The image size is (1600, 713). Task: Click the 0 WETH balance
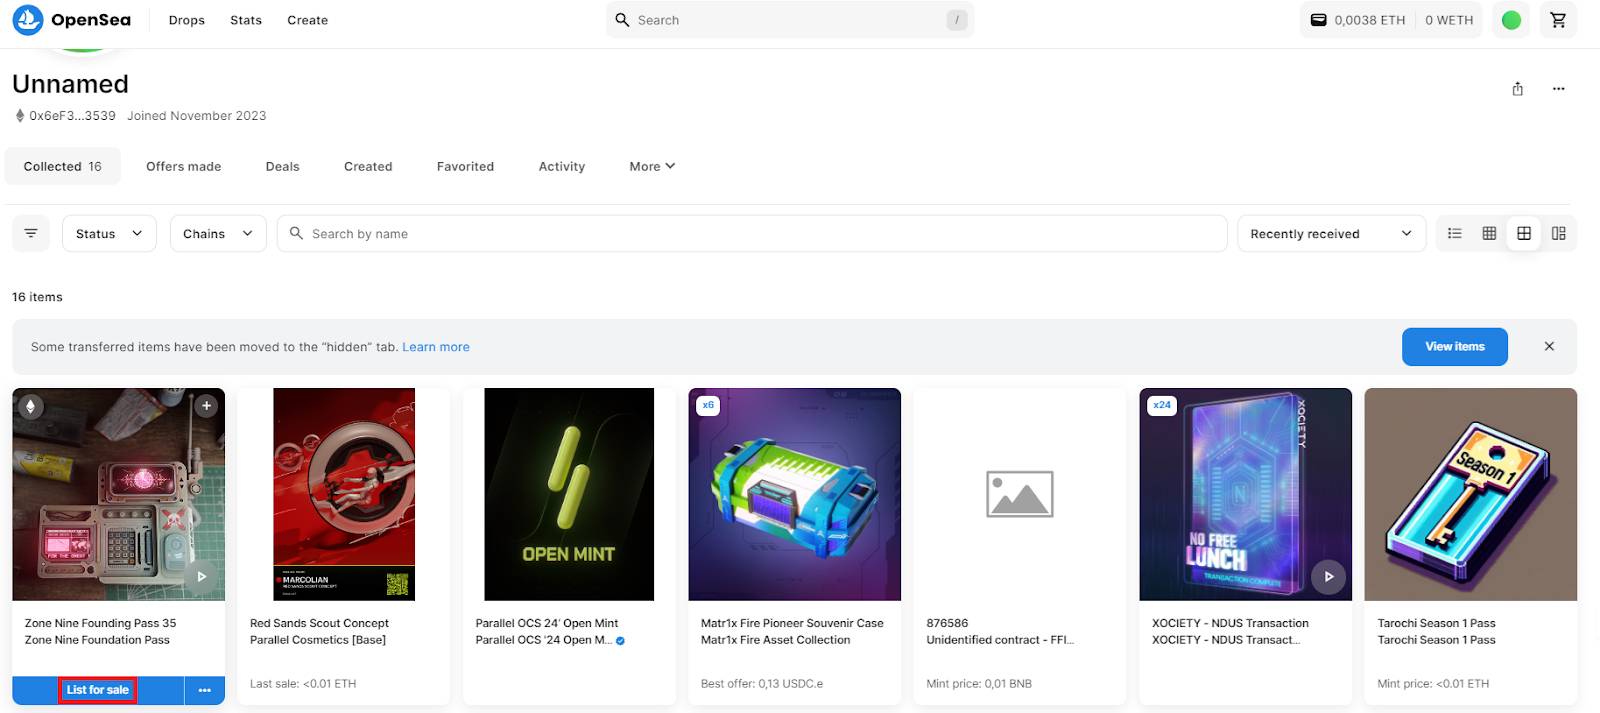1449,20
